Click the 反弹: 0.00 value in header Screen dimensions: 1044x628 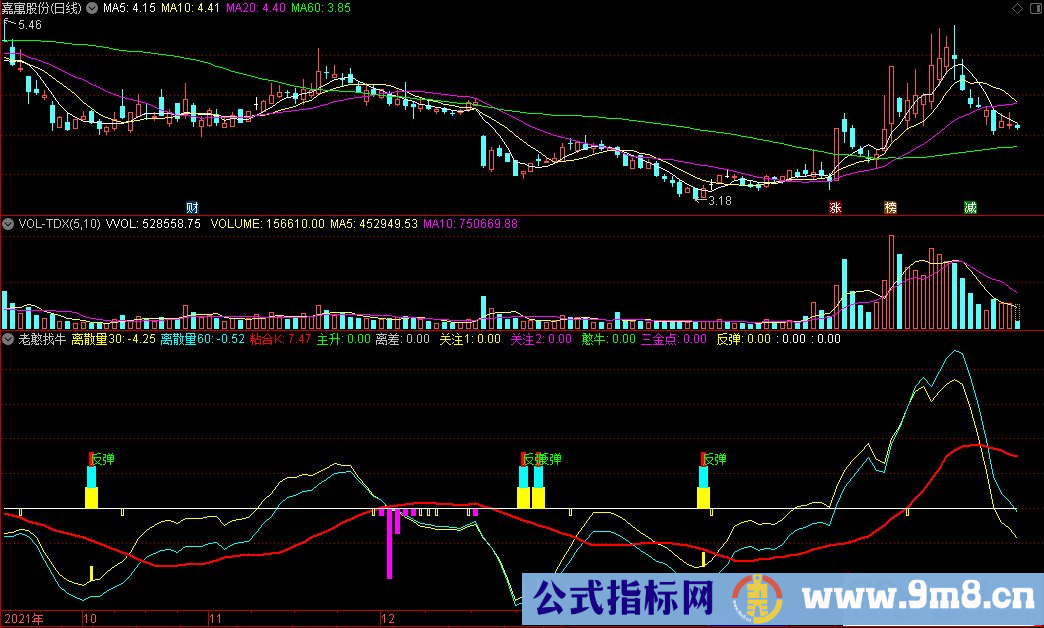tap(744, 339)
